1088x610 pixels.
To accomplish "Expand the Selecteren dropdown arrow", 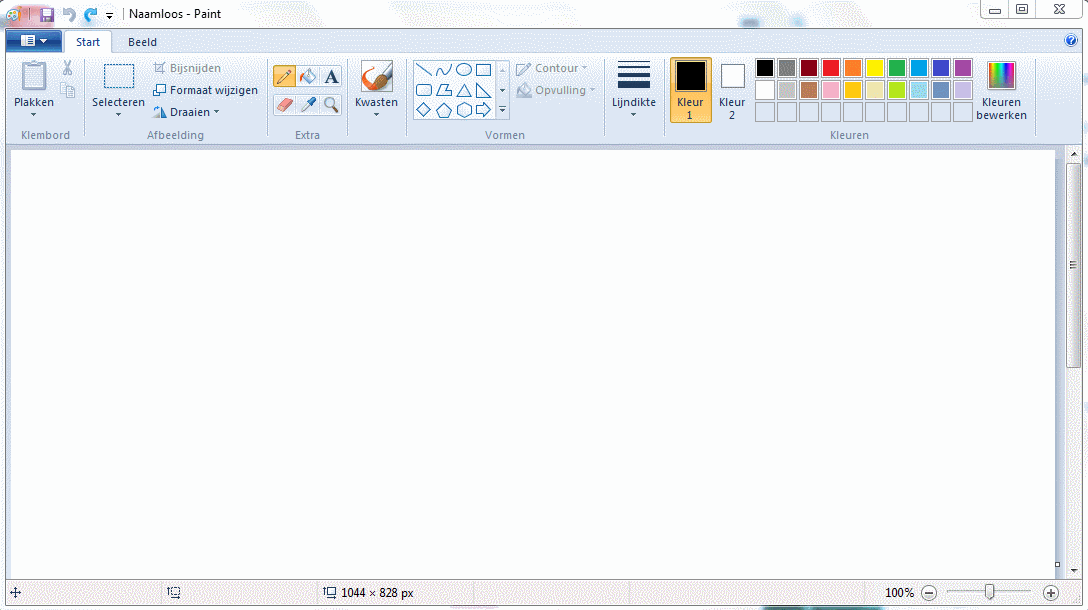I will click(118, 114).
